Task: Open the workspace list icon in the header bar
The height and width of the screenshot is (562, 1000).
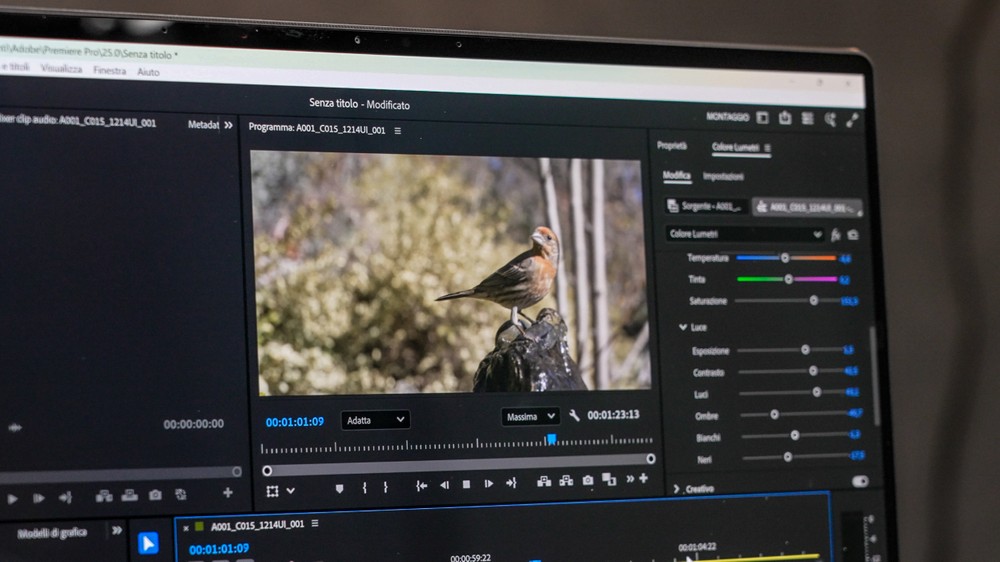Action: point(807,119)
